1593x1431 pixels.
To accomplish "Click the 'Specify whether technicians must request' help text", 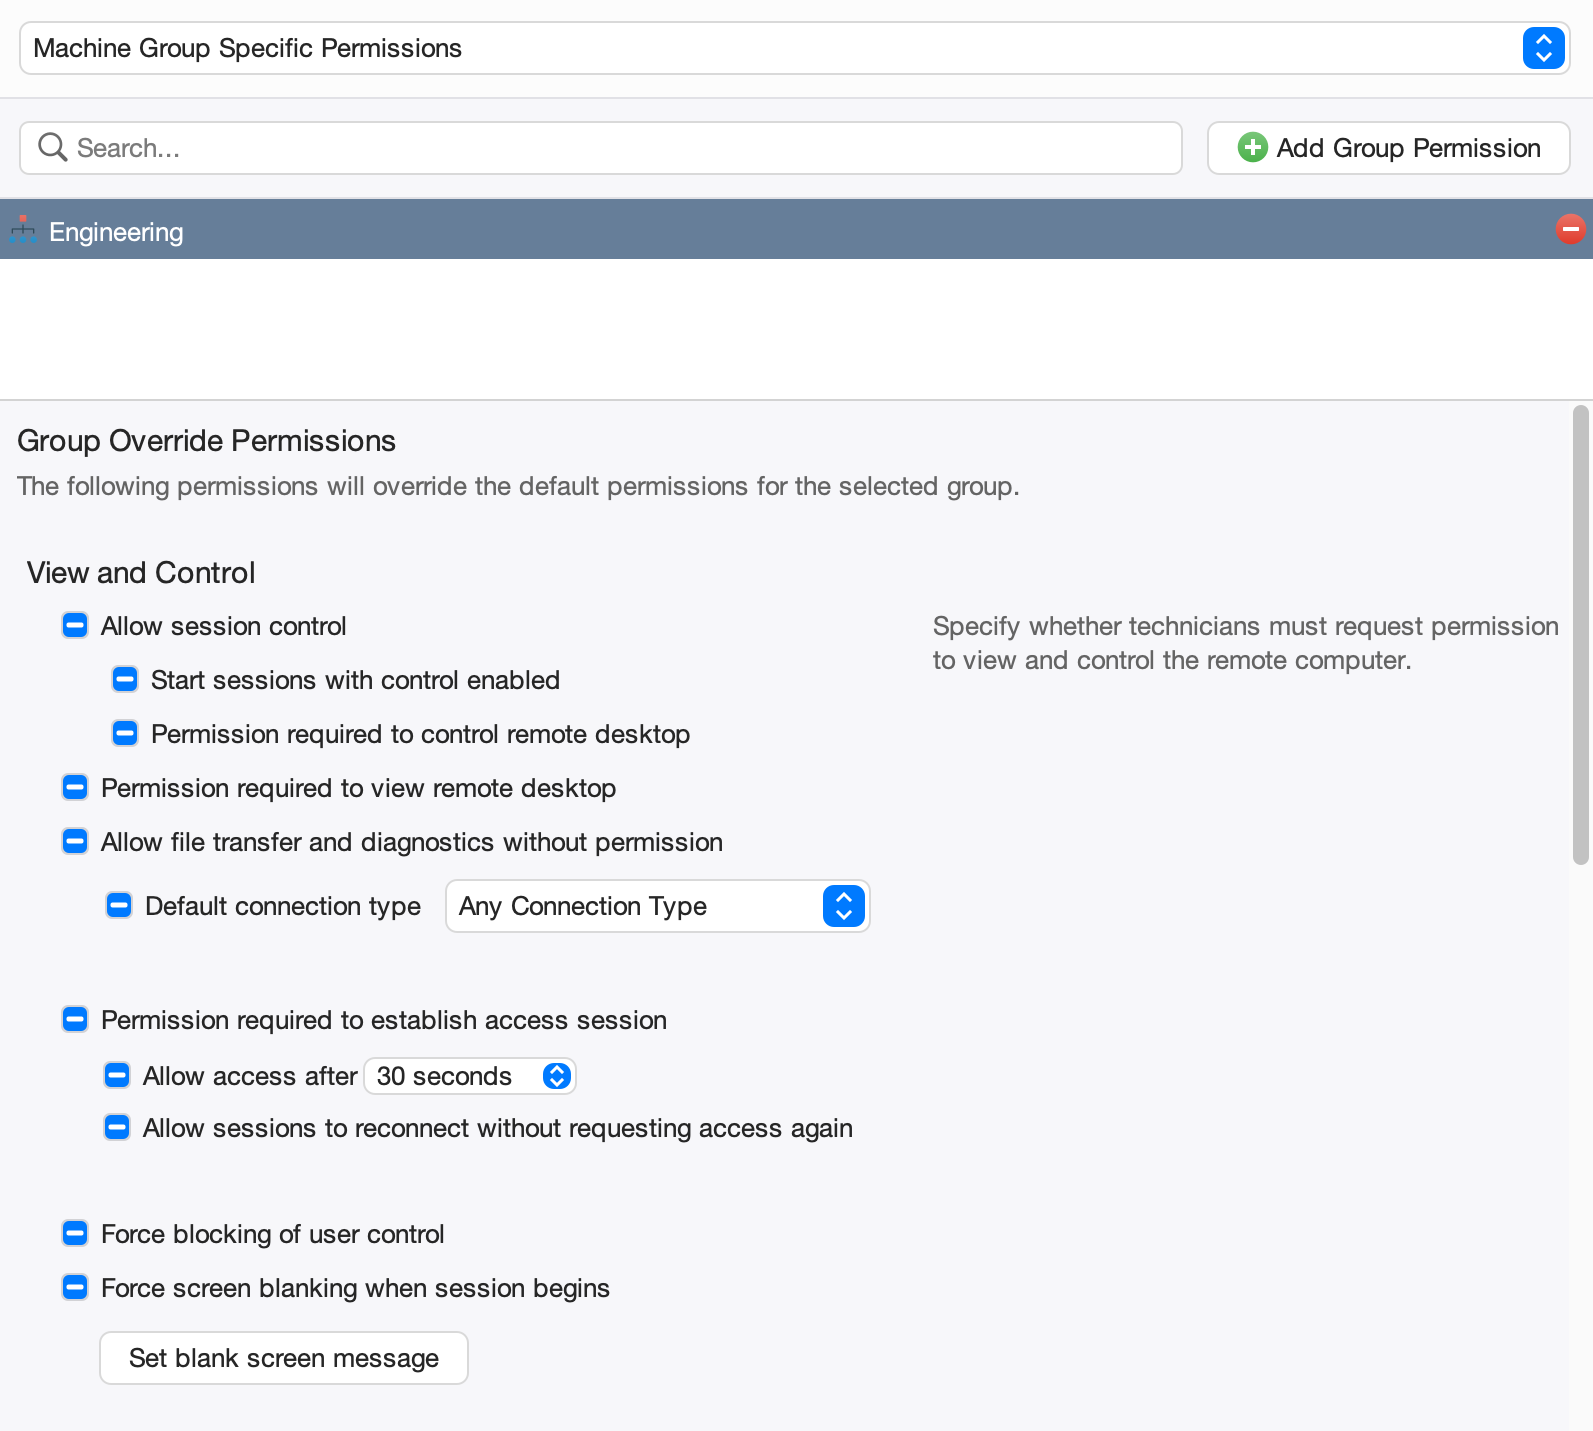I will pyautogui.click(x=1245, y=643).
